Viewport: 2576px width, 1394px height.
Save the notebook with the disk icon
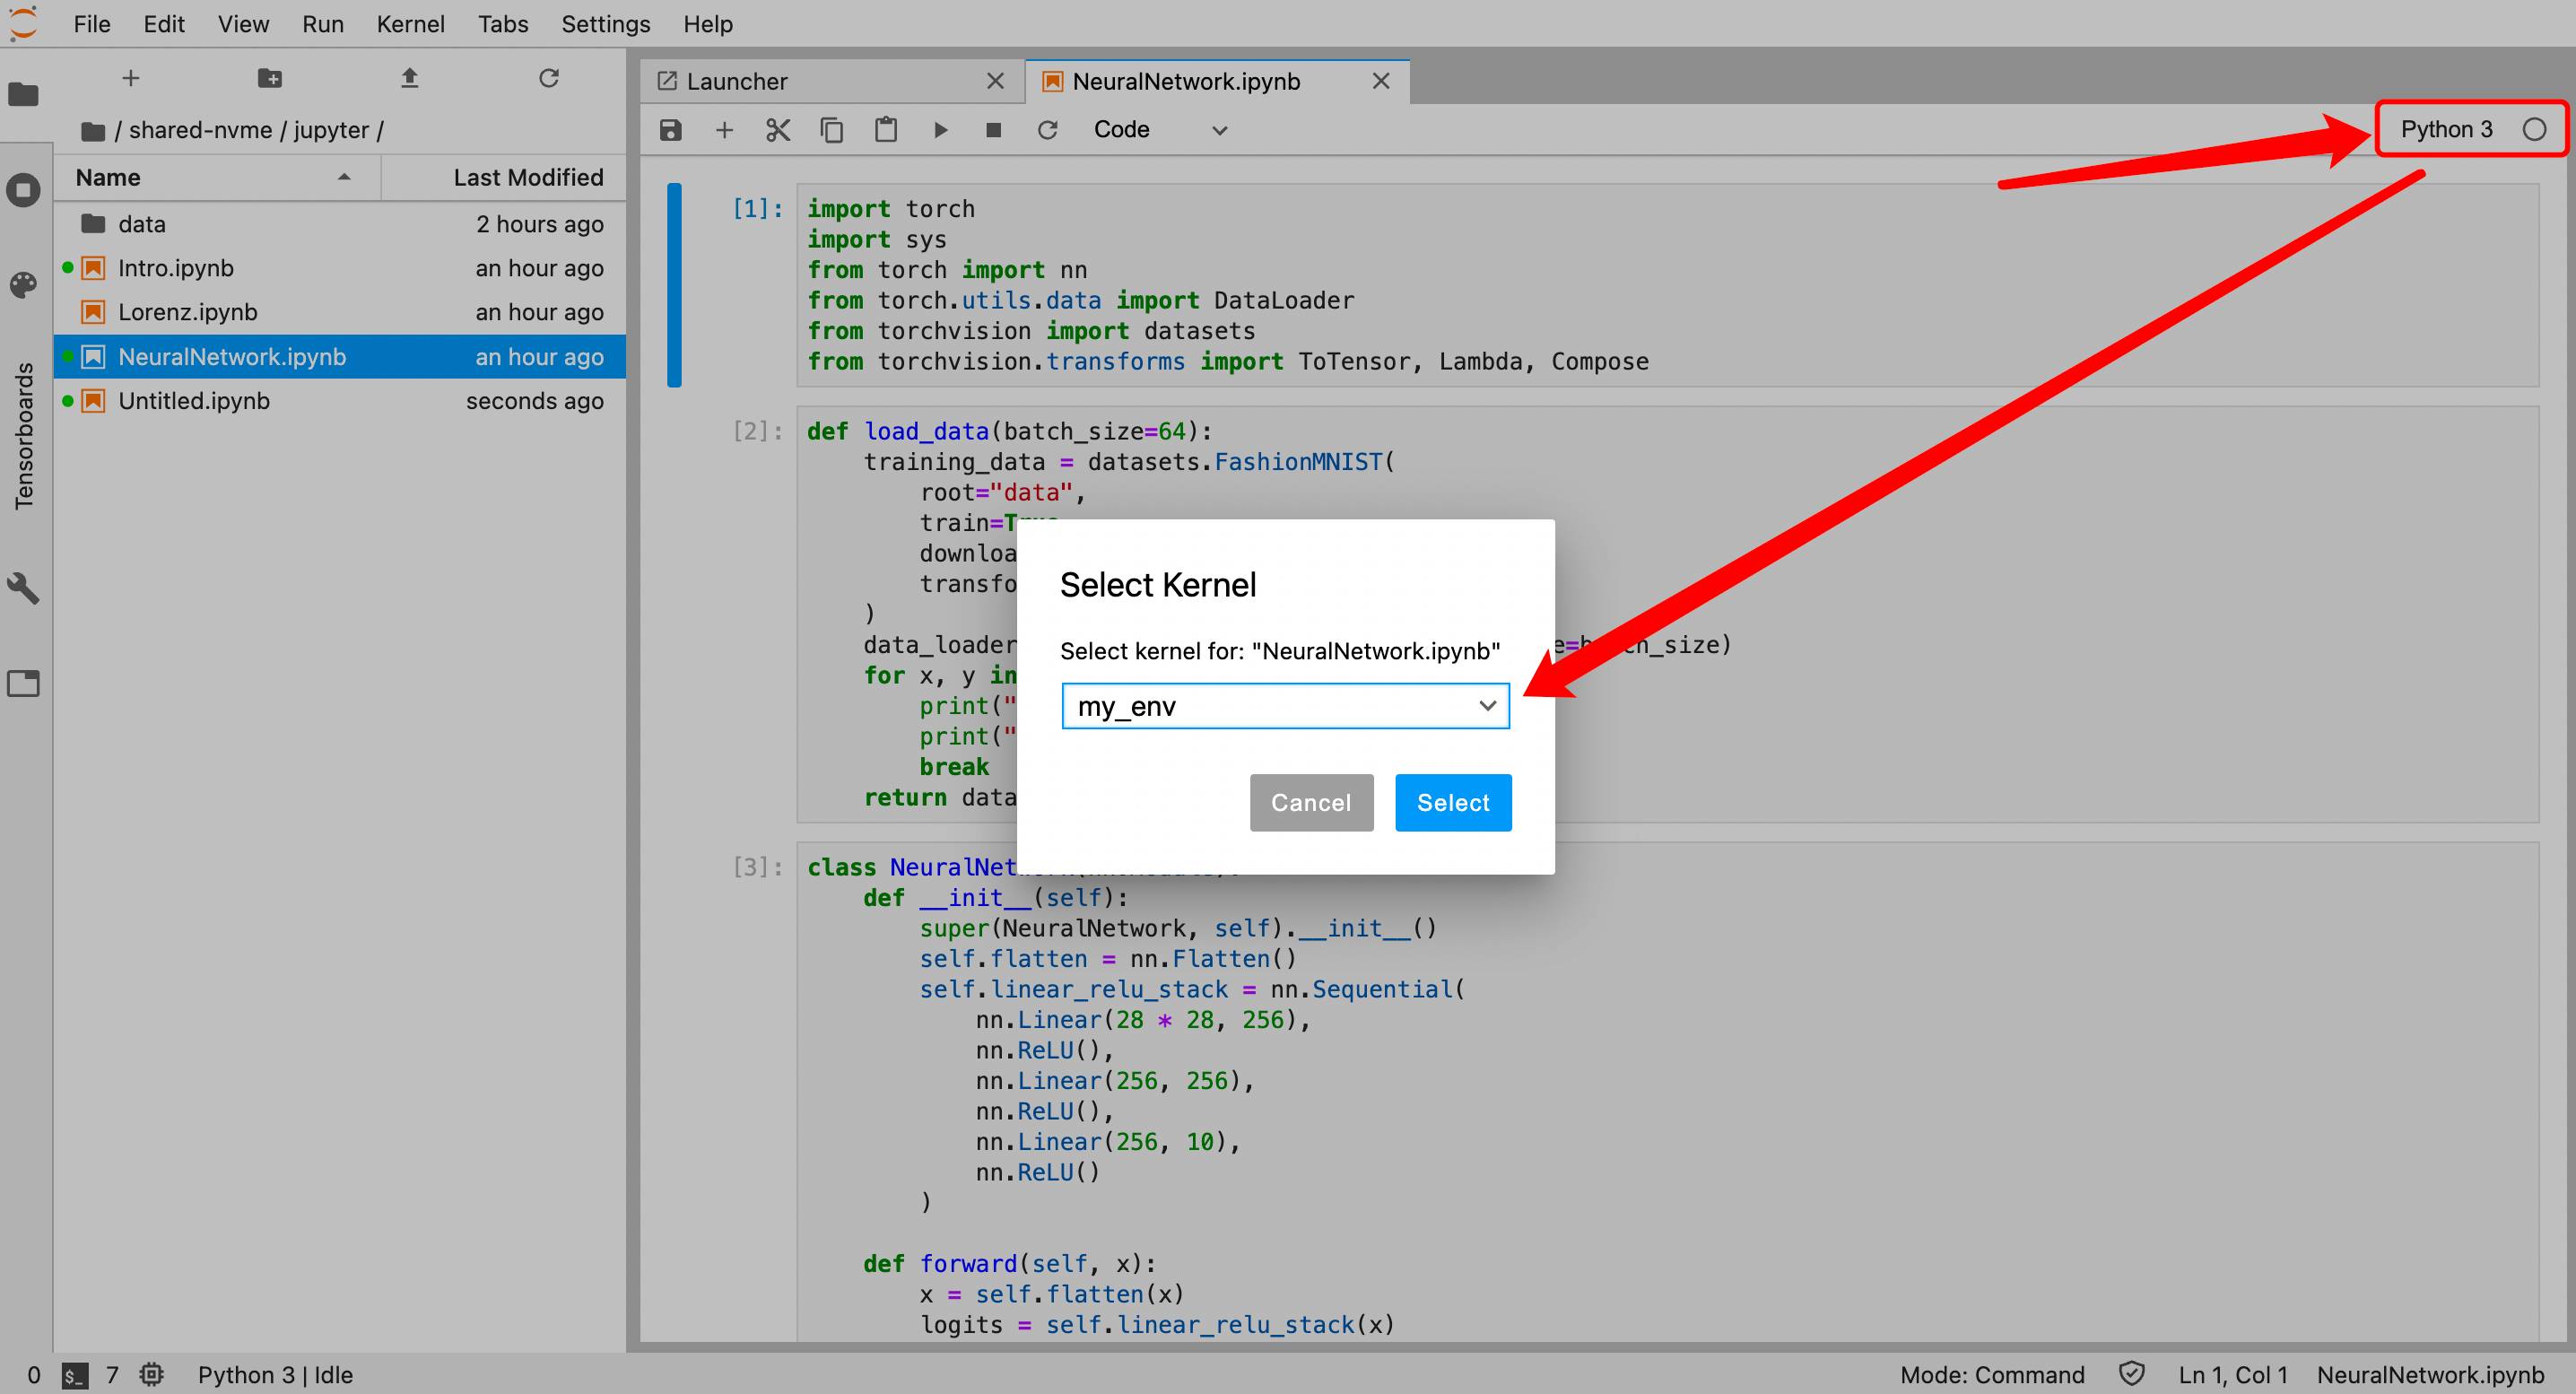[x=671, y=130]
